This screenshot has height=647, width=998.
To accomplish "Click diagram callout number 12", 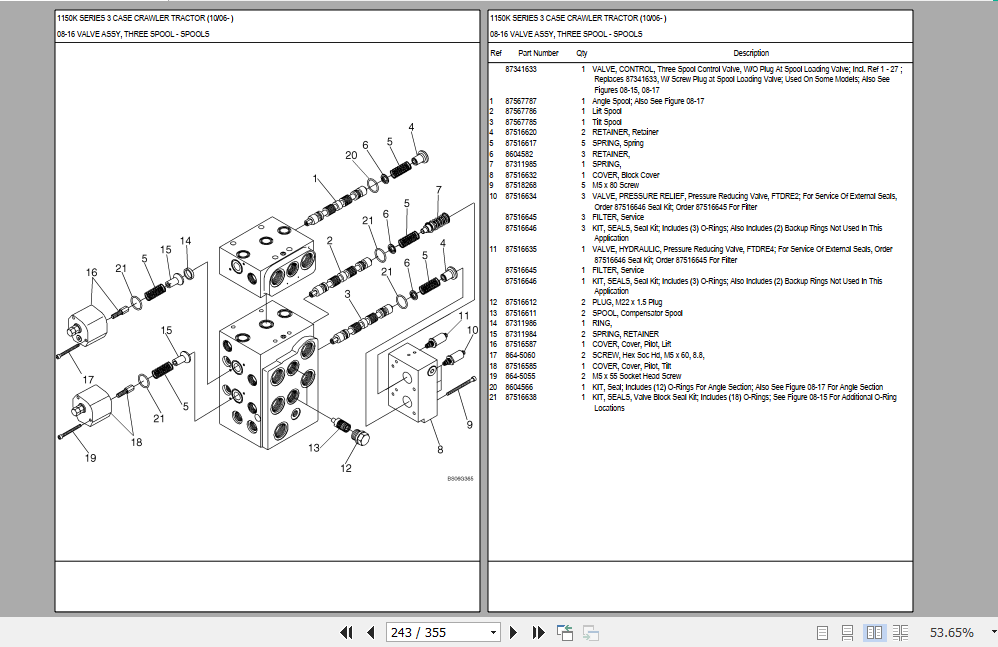I will tap(346, 468).
